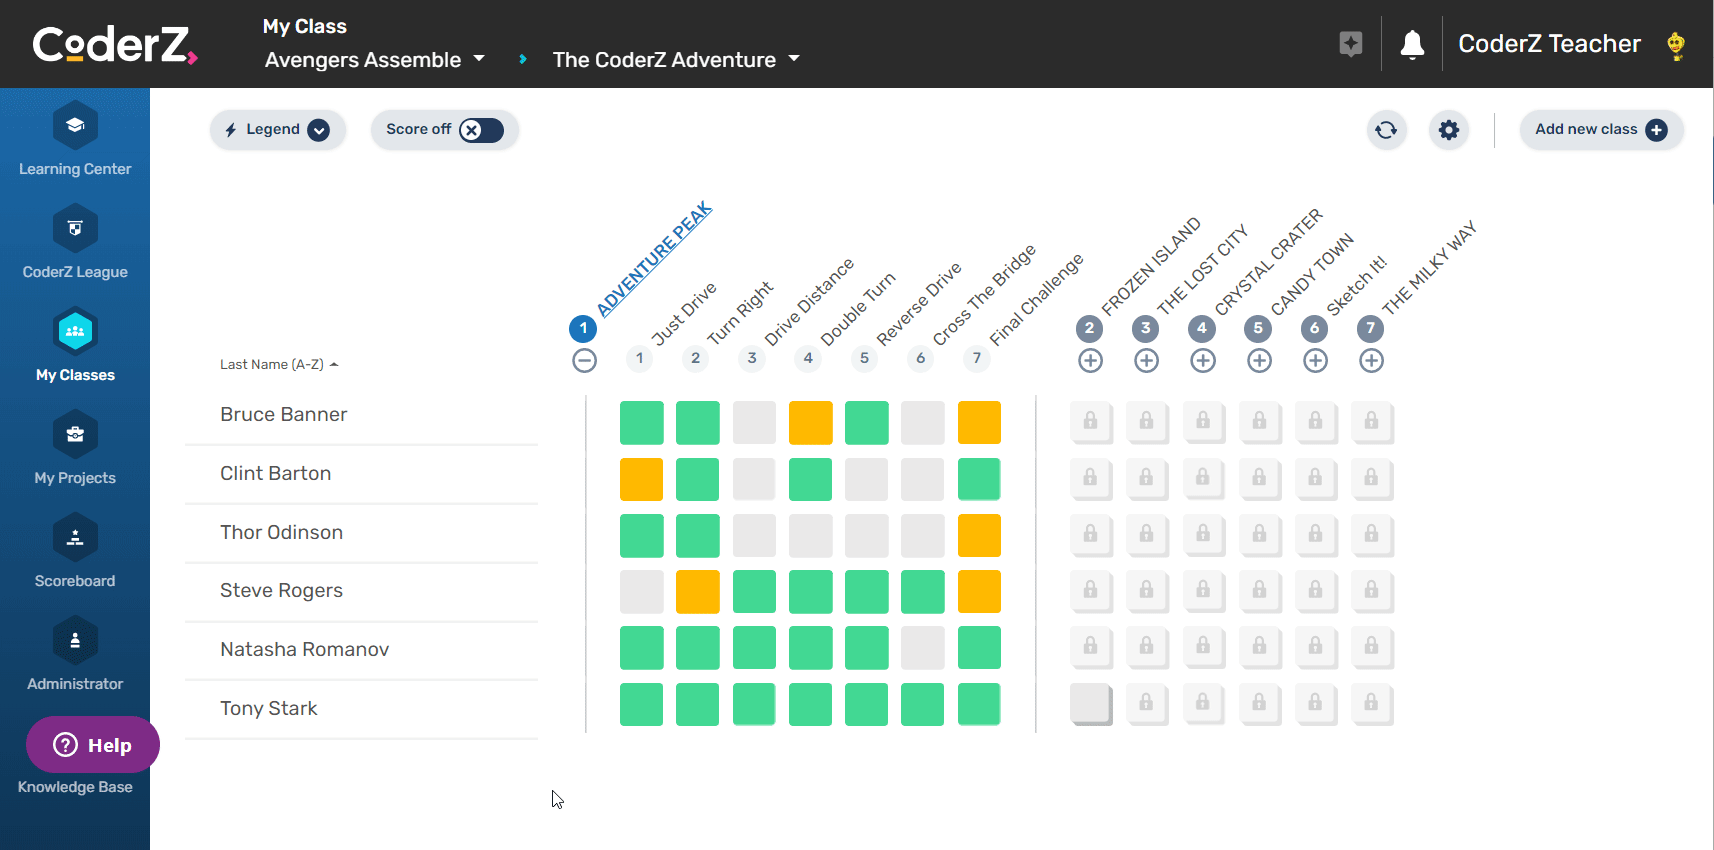Expand the Frozen Island missions
Screen dimensions: 1714x850
point(1090,361)
